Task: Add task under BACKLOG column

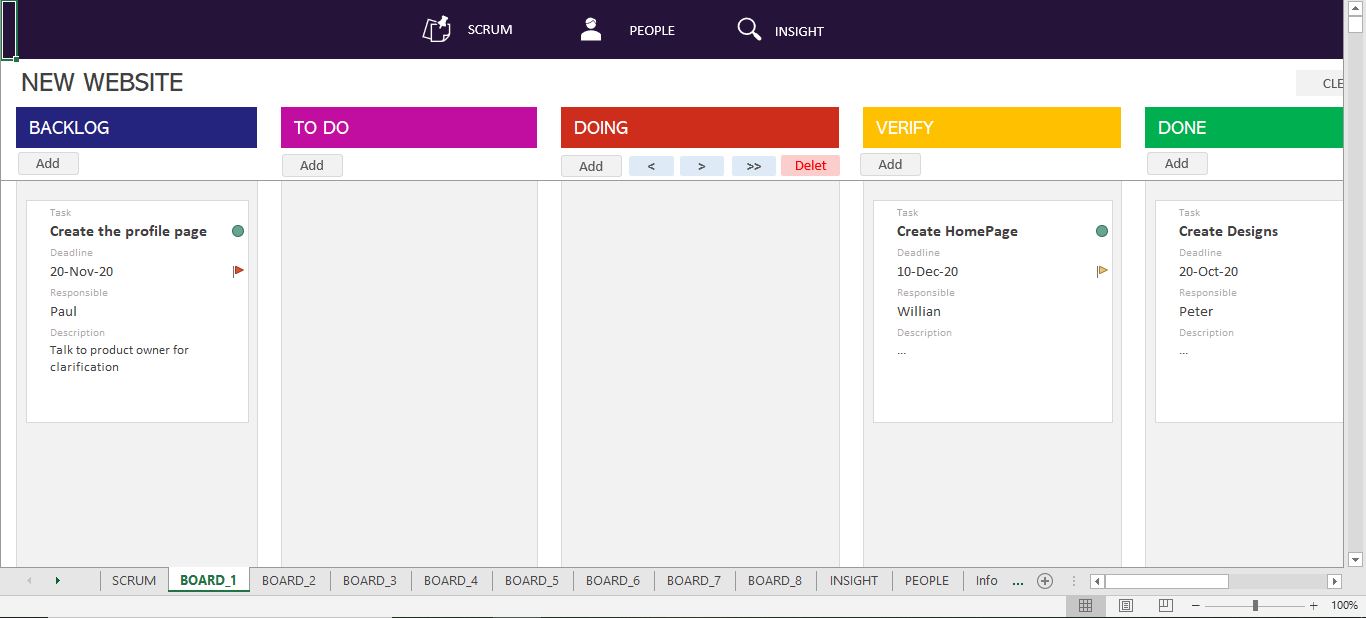Action: point(48,164)
